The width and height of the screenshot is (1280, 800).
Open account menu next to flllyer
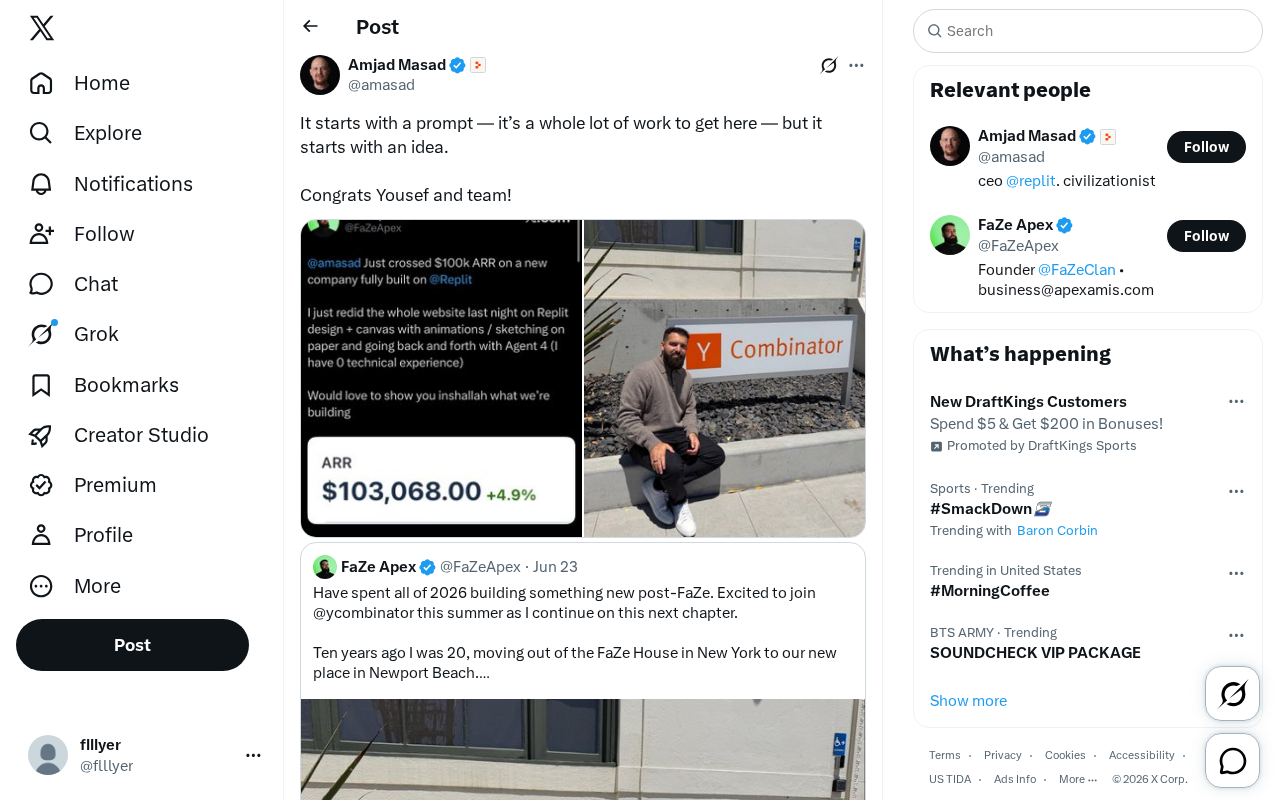253,755
